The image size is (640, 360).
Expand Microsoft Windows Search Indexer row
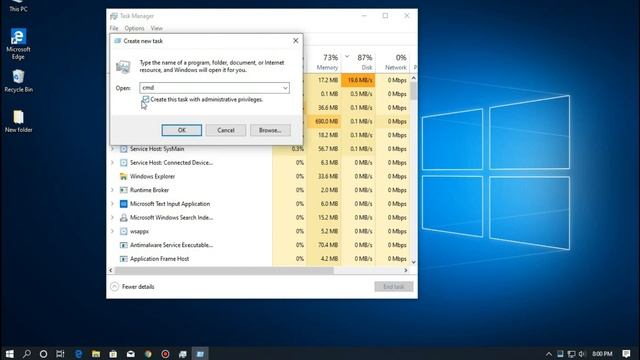112,218
